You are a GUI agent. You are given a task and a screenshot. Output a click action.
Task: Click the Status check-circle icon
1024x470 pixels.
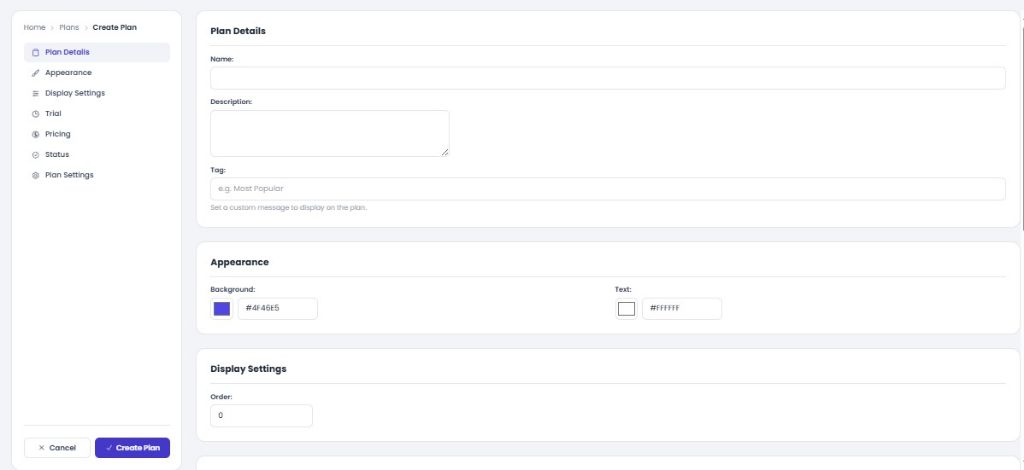point(36,155)
